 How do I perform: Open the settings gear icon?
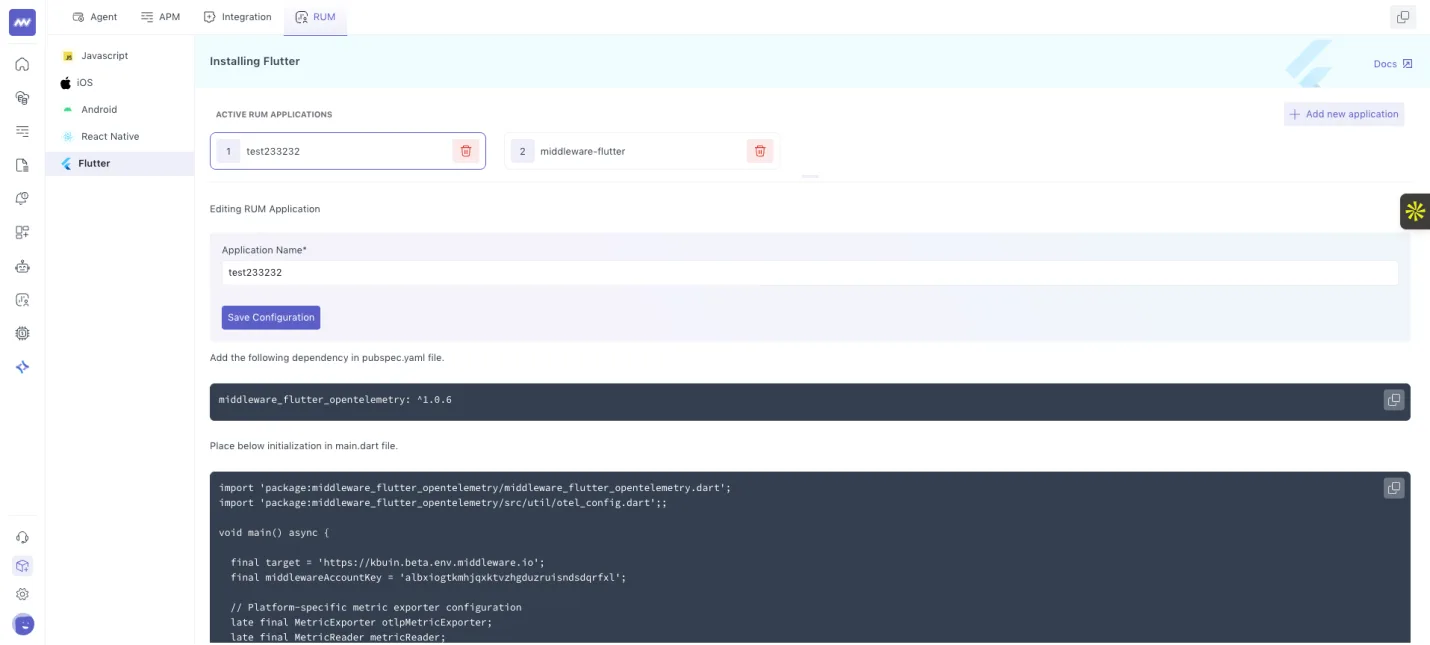tap(22, 594)
